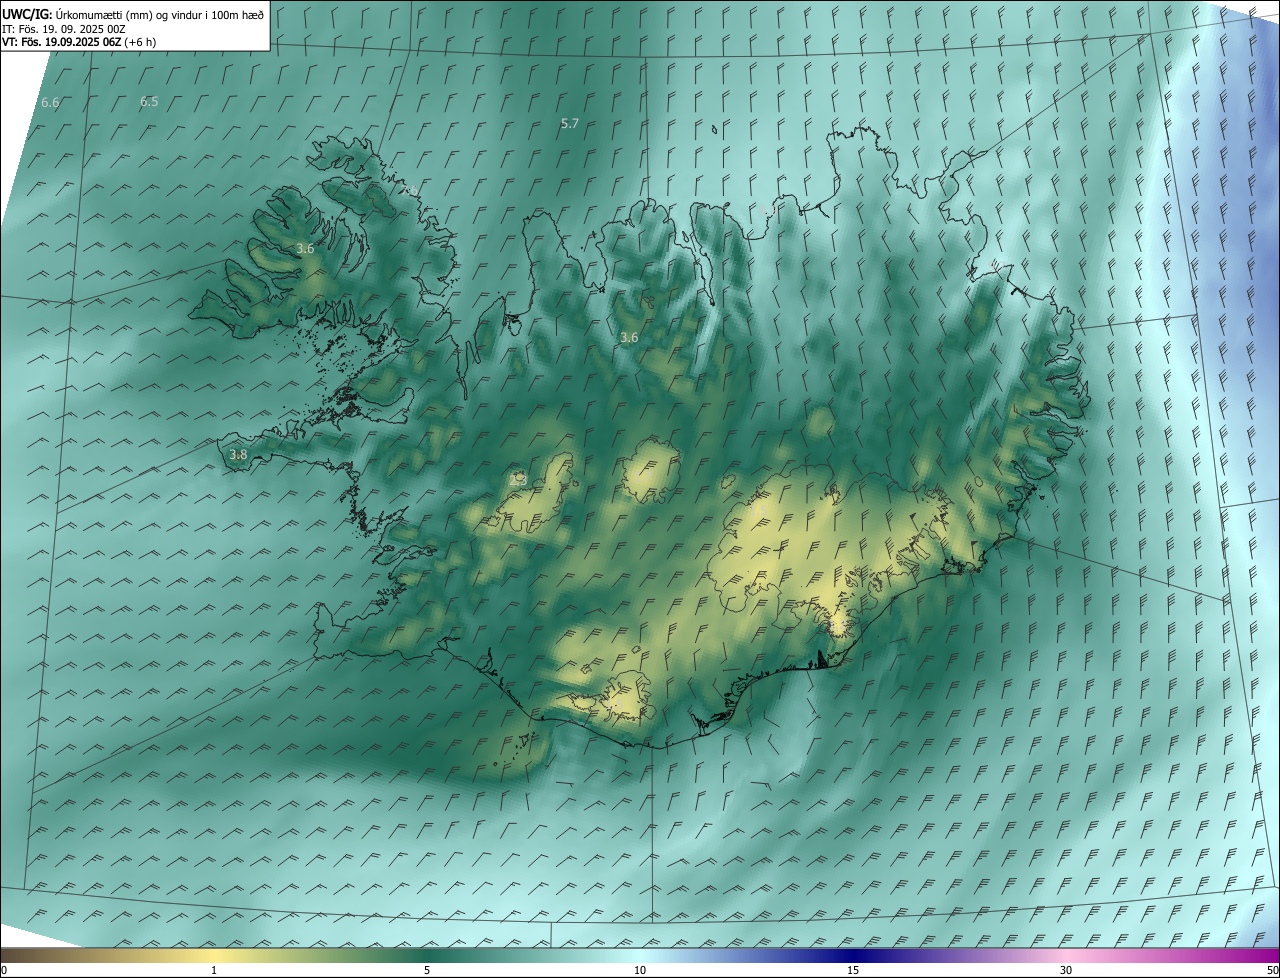Click the 3.8 value label on map
The image size is (1280, 978).
coord(238,455)
